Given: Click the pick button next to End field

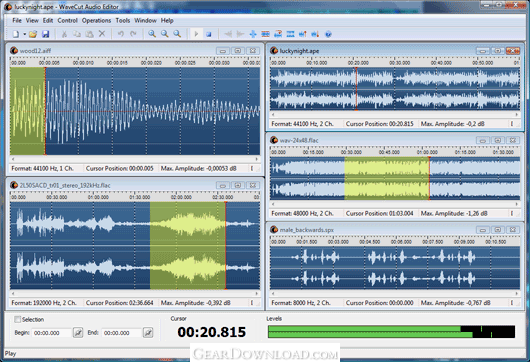Looking at the screenshot, I should [148, 333].
